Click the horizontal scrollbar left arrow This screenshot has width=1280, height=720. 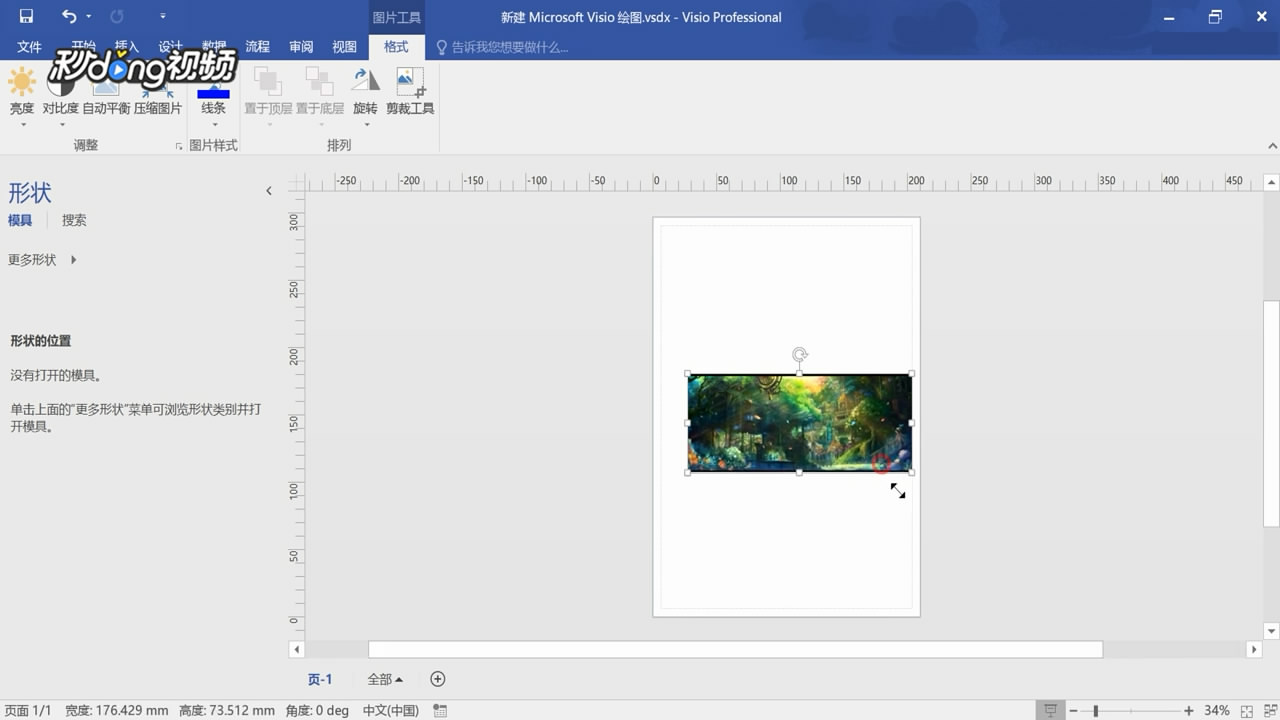coord(296,649)
